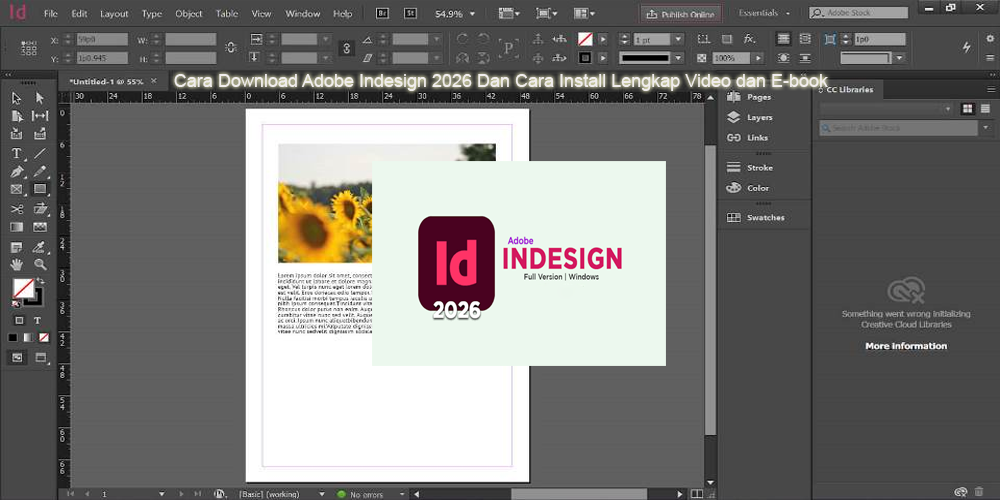
Task: Click the Quick Apply lightning icon
Action: 967,47
